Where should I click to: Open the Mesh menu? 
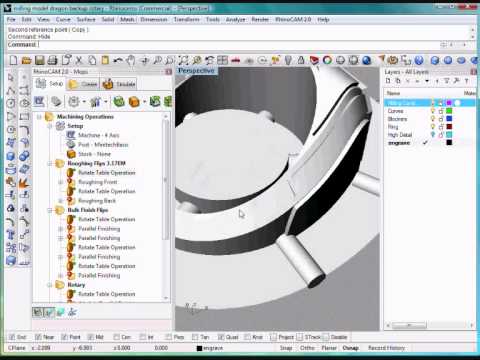pyautogui.click(x=127, y=20)
